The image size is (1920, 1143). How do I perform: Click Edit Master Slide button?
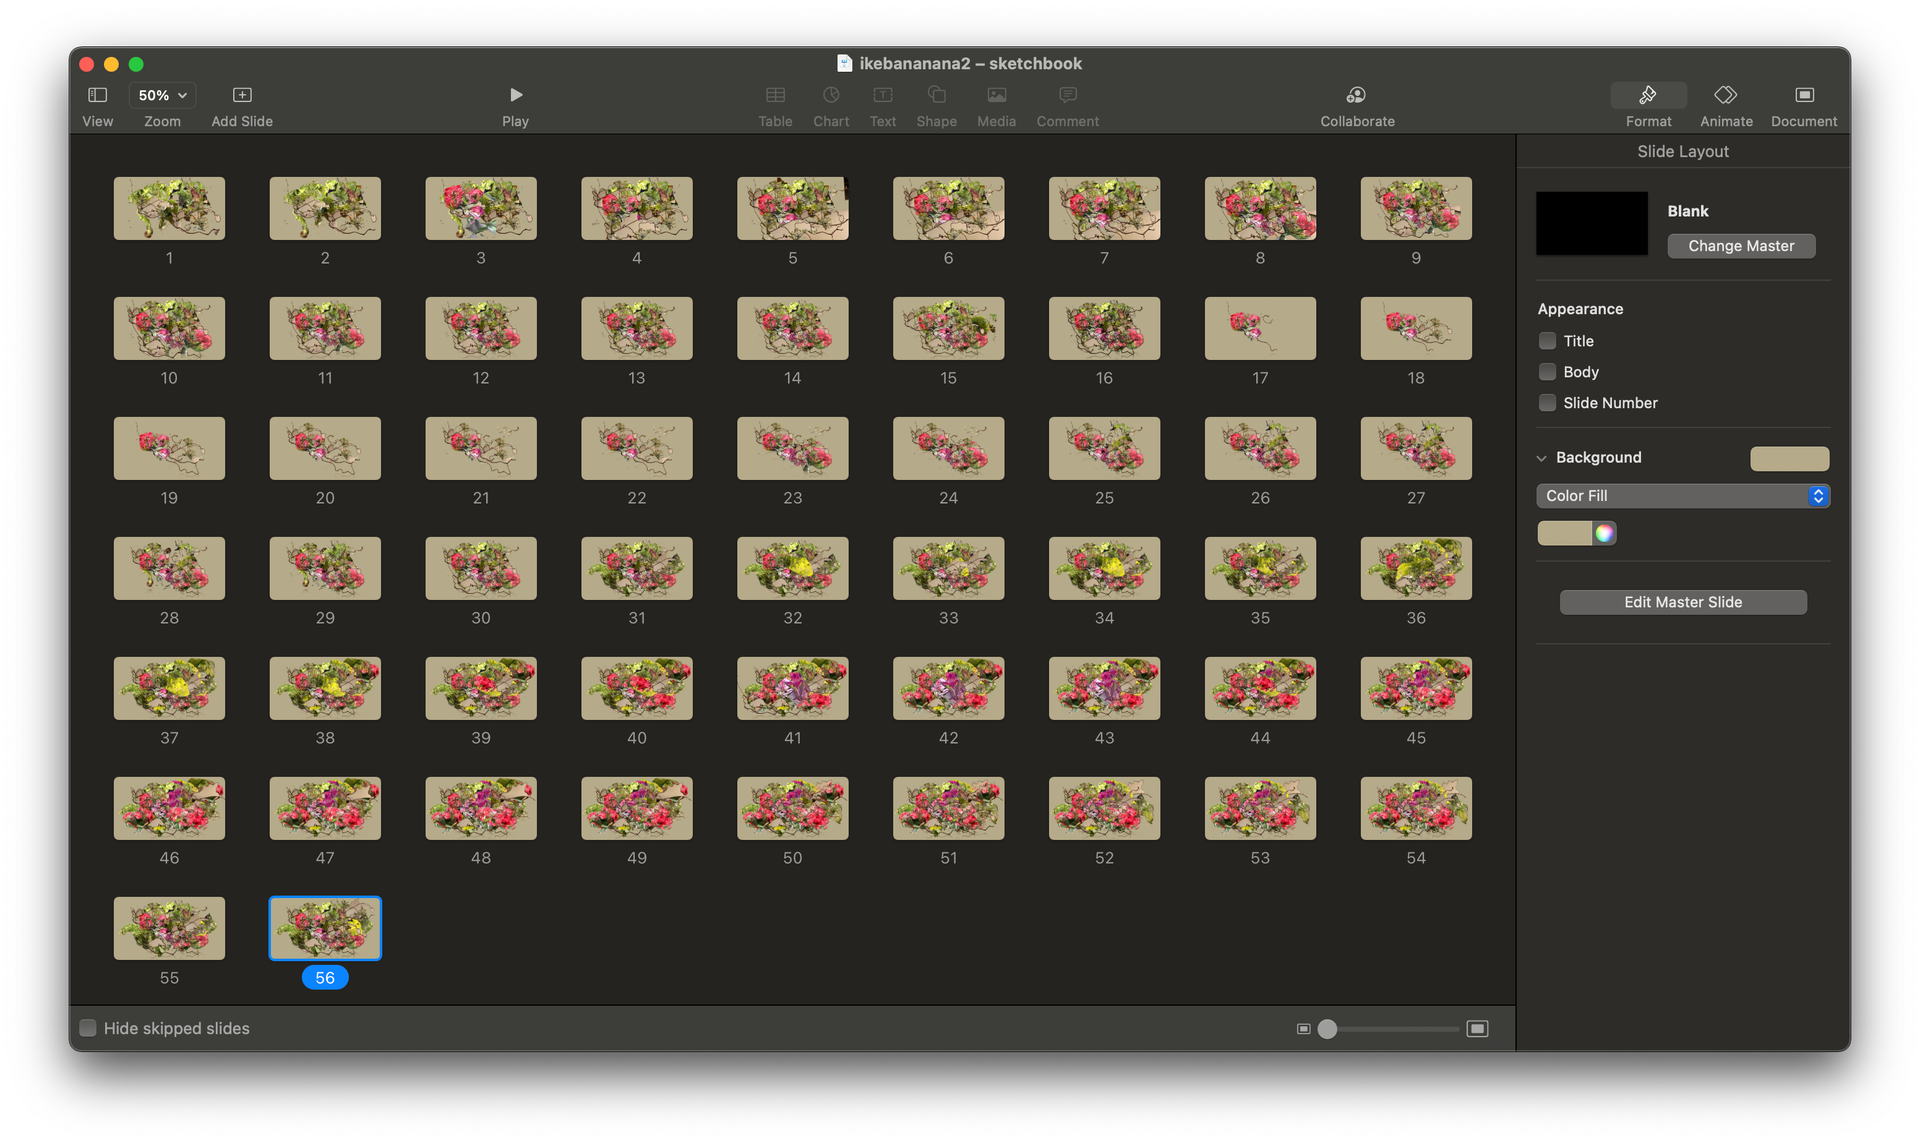click(x=1682, y=602)
